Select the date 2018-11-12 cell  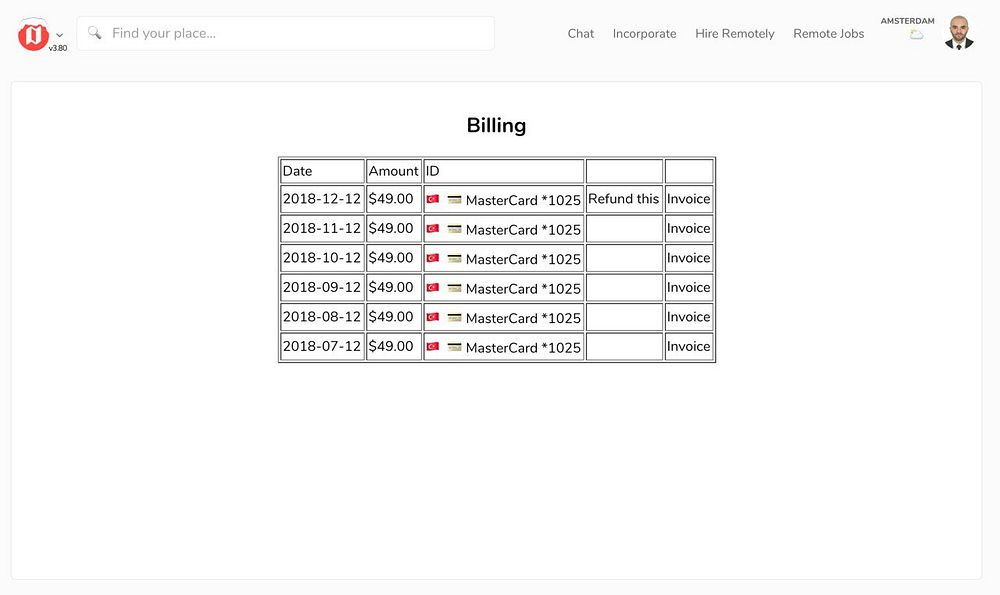pyautogui.click(x=322, y=228)
